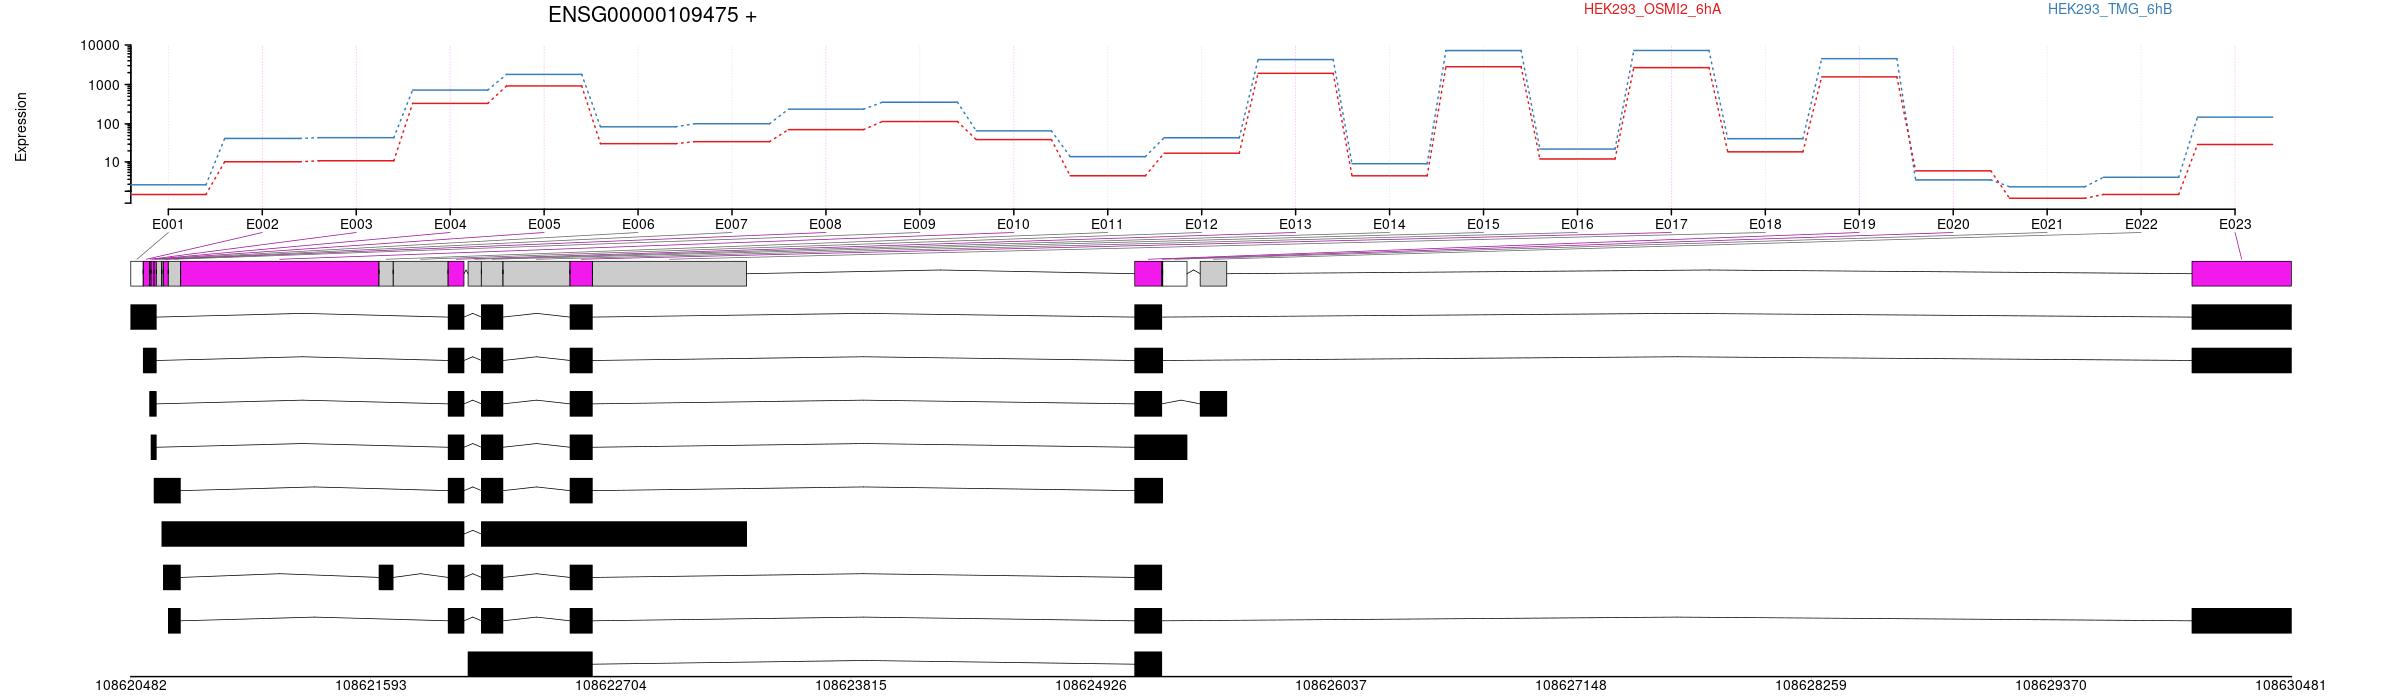
Task: Click genomic coordinate 108620482
Action: [x=131, y=685]
